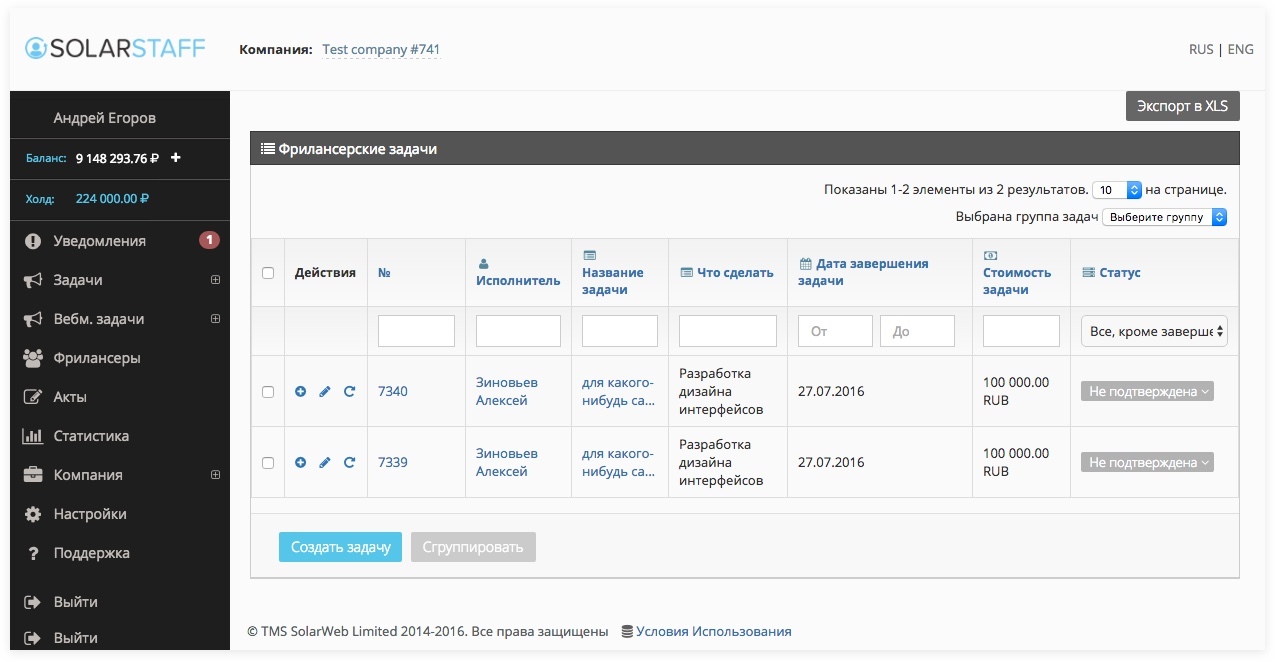Image resolution: width=1275 pixels, height=662 pixels.
Task: Click the pencil edit icon for task 7339
Action: click(325, 463)
